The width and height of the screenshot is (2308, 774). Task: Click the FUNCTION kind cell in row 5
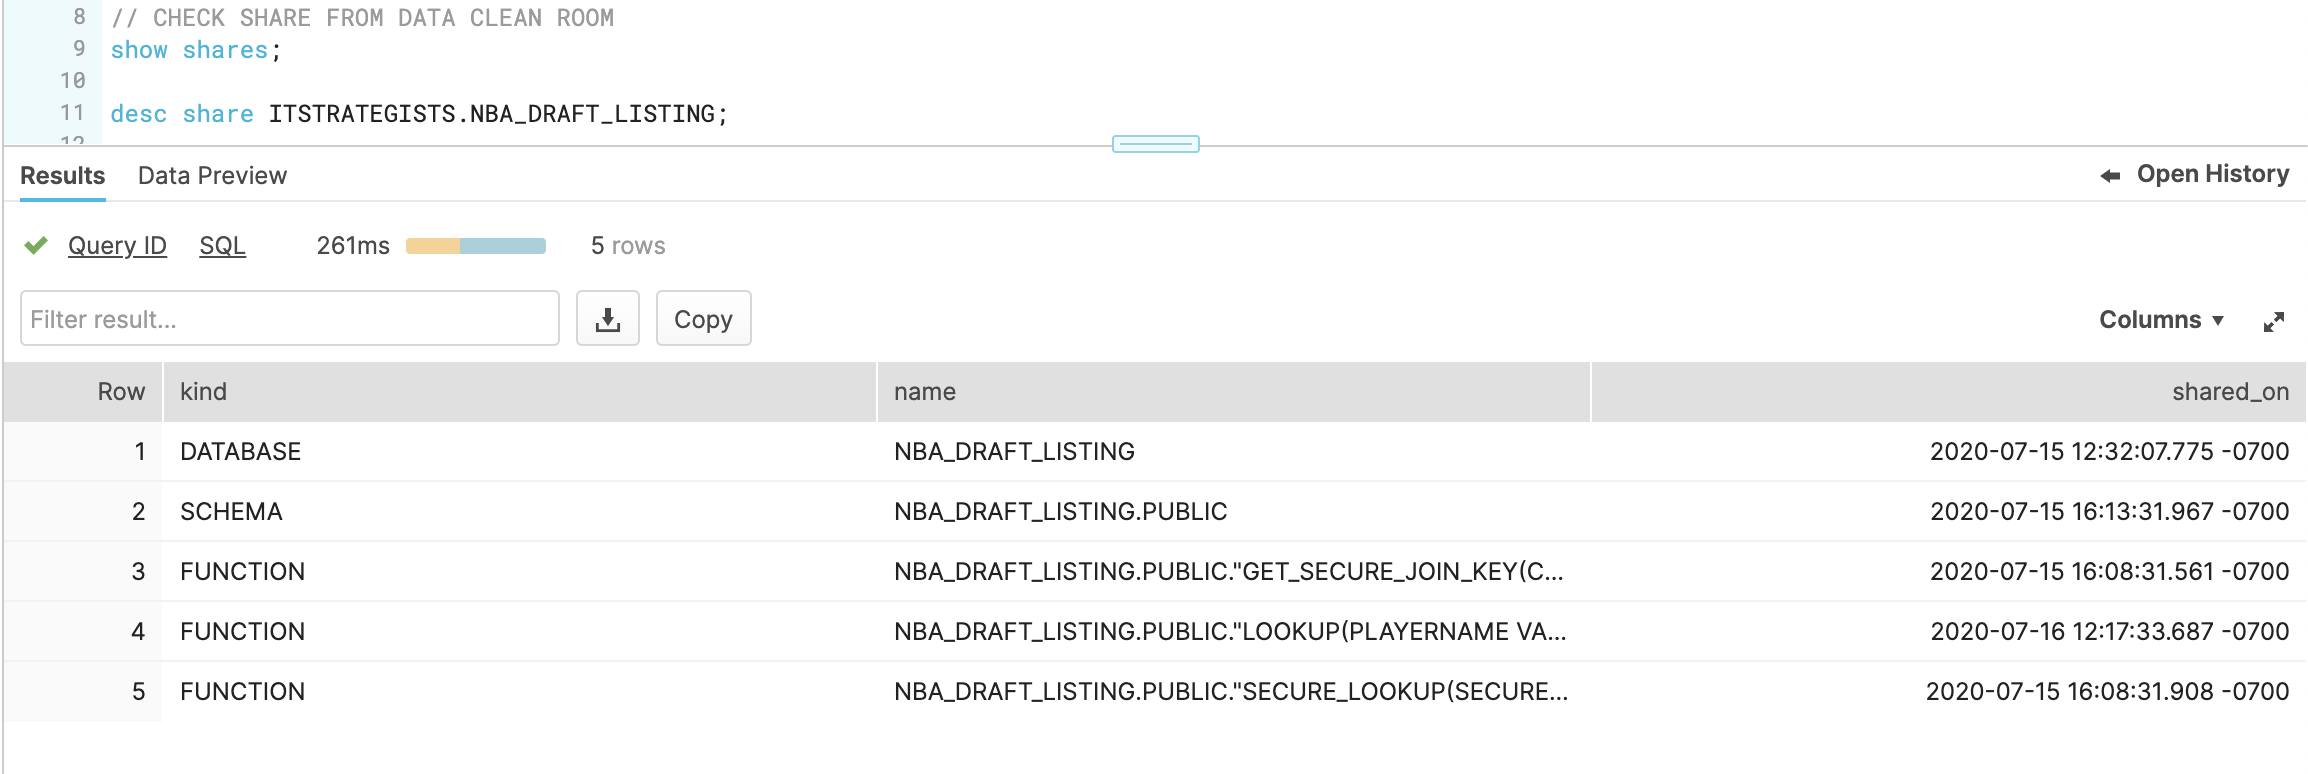519,692
